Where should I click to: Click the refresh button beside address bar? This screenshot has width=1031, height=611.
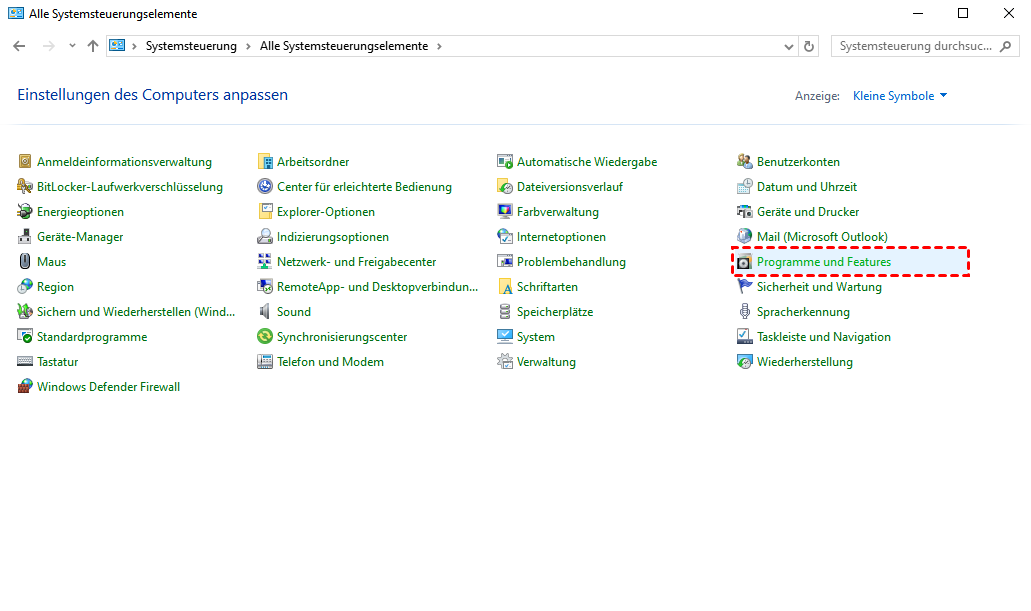(x=809, y=46)
